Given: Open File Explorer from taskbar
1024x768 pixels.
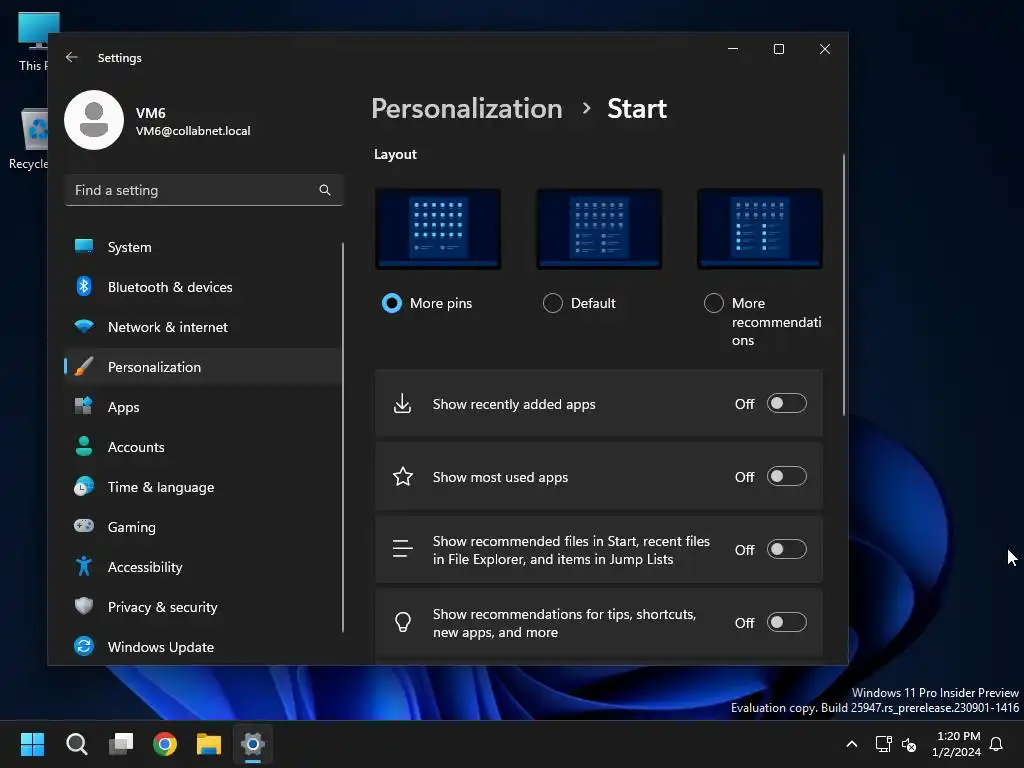Looking at the screenshot, I should (209, 744).
